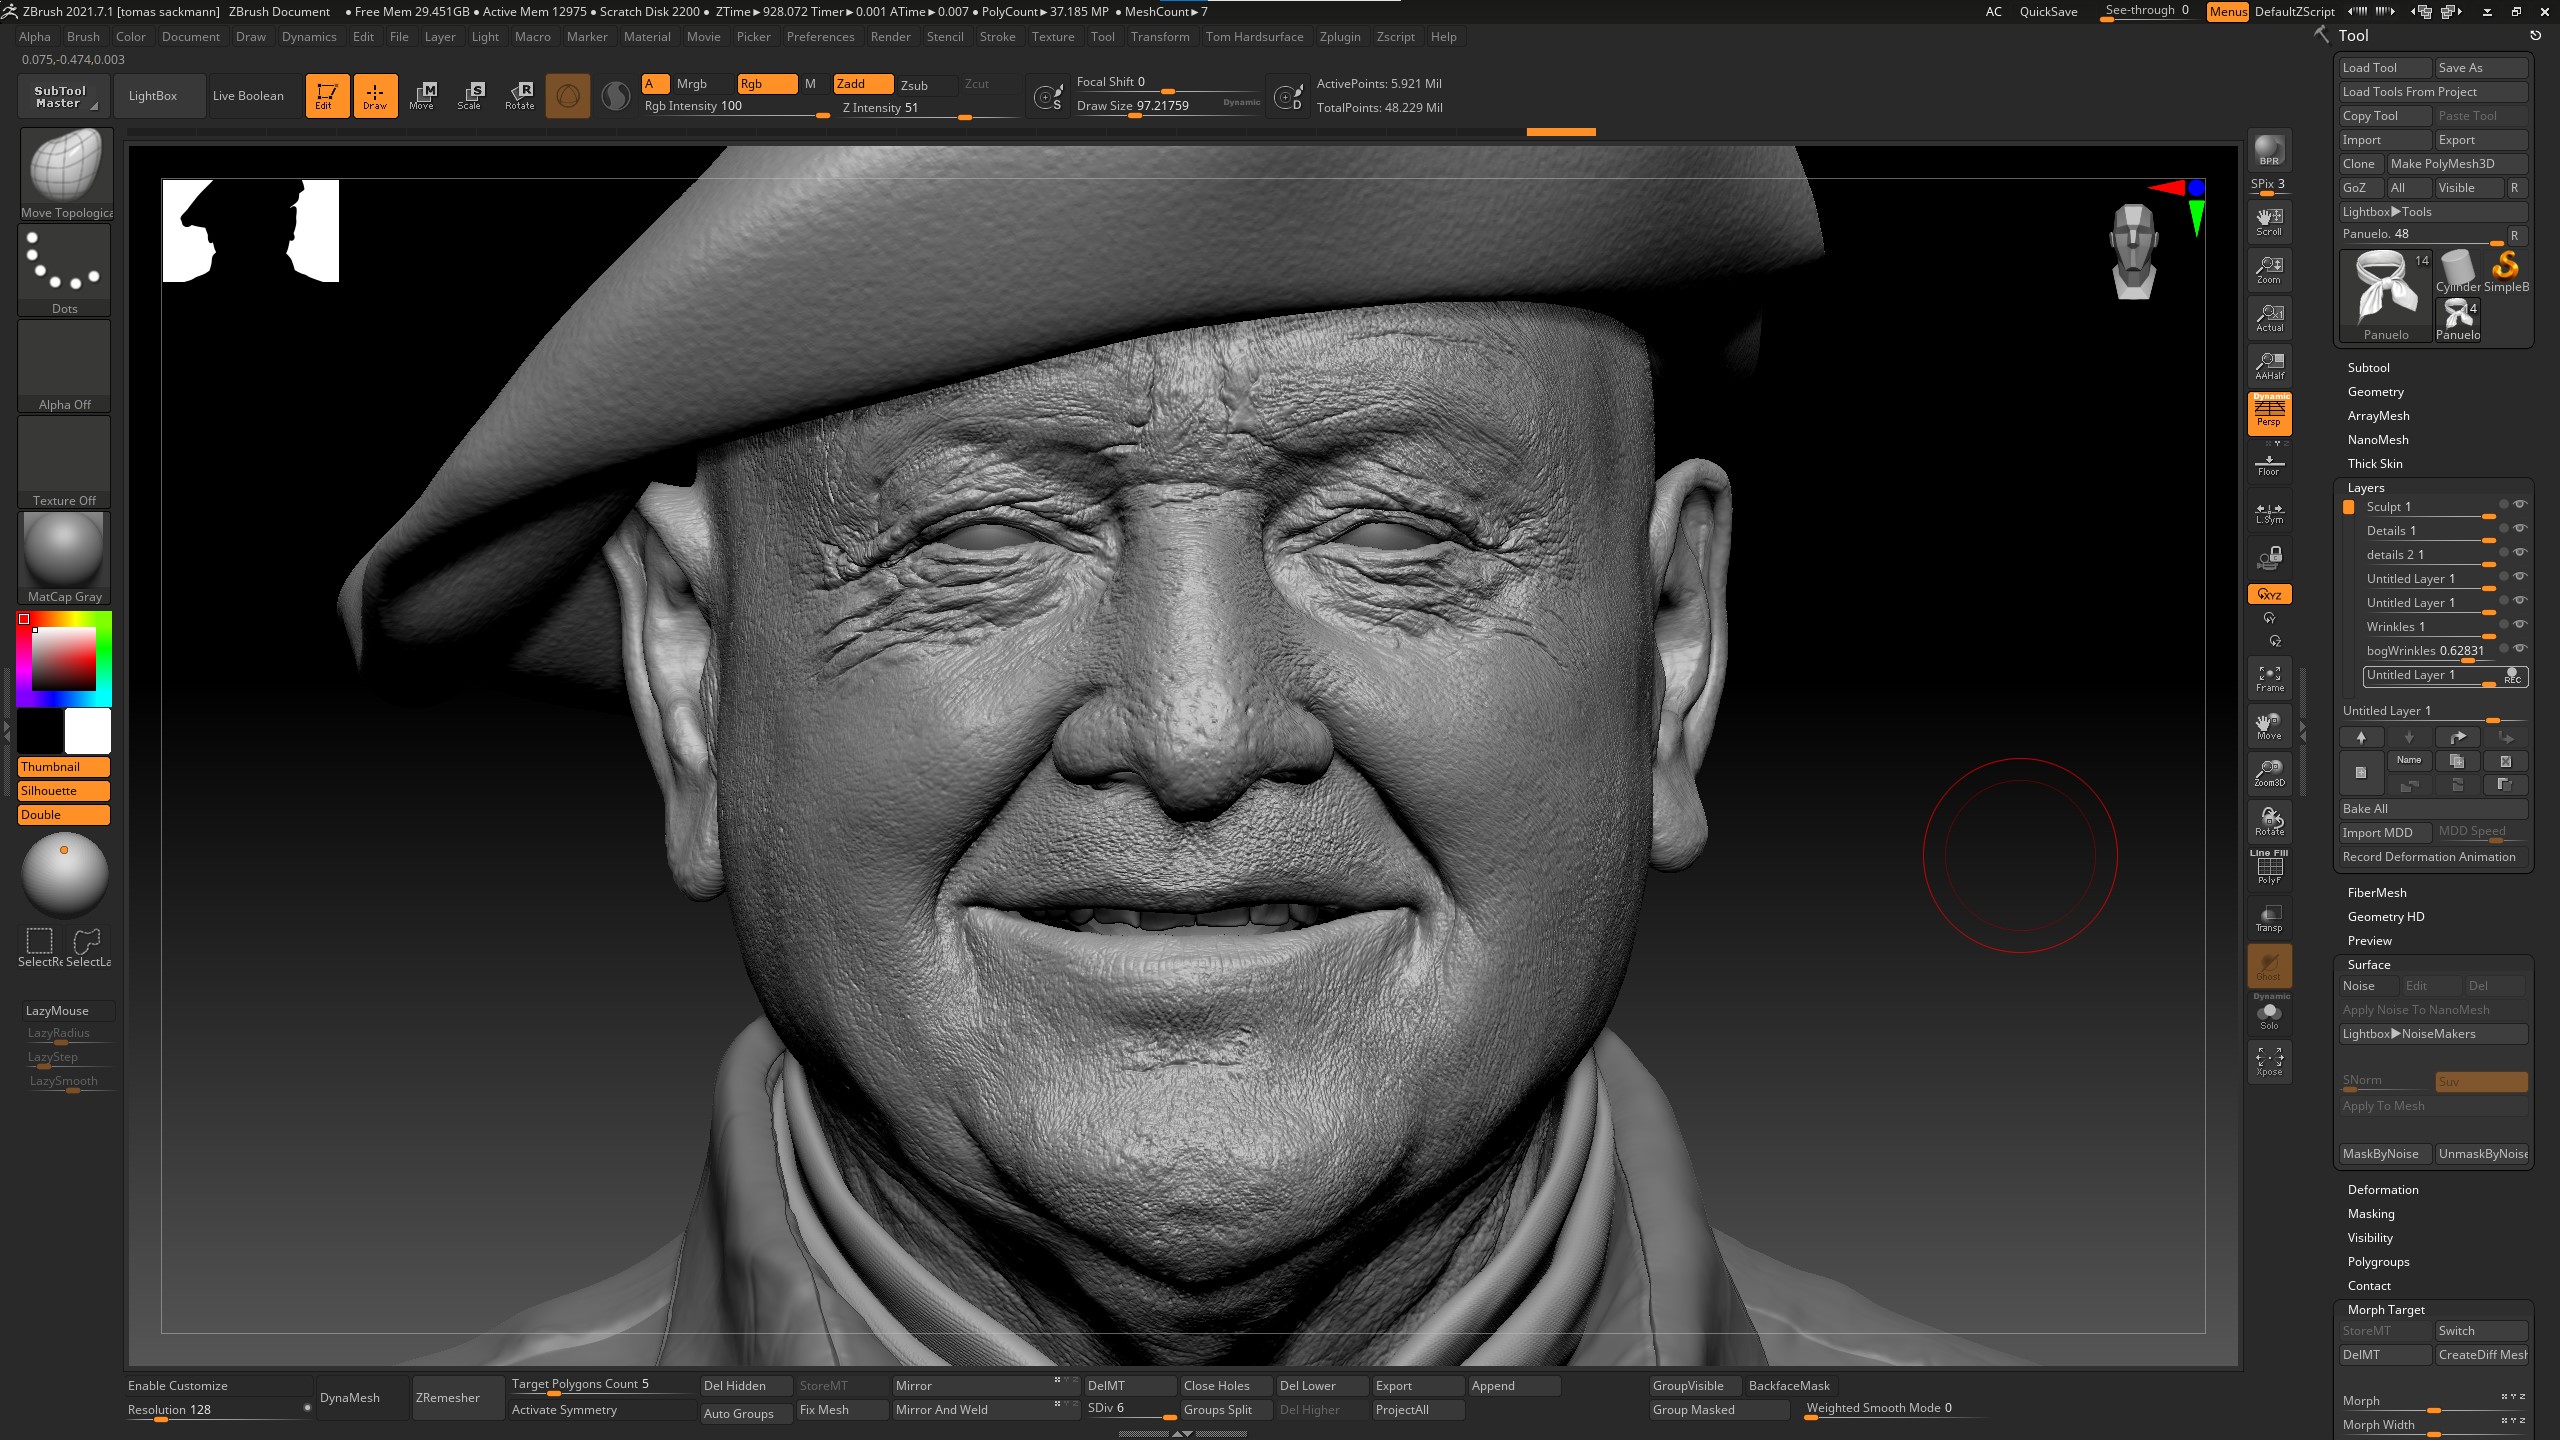Select the Scale transform tool
This screenshot has width=2560, height=1440.
[x=470, y=96]
